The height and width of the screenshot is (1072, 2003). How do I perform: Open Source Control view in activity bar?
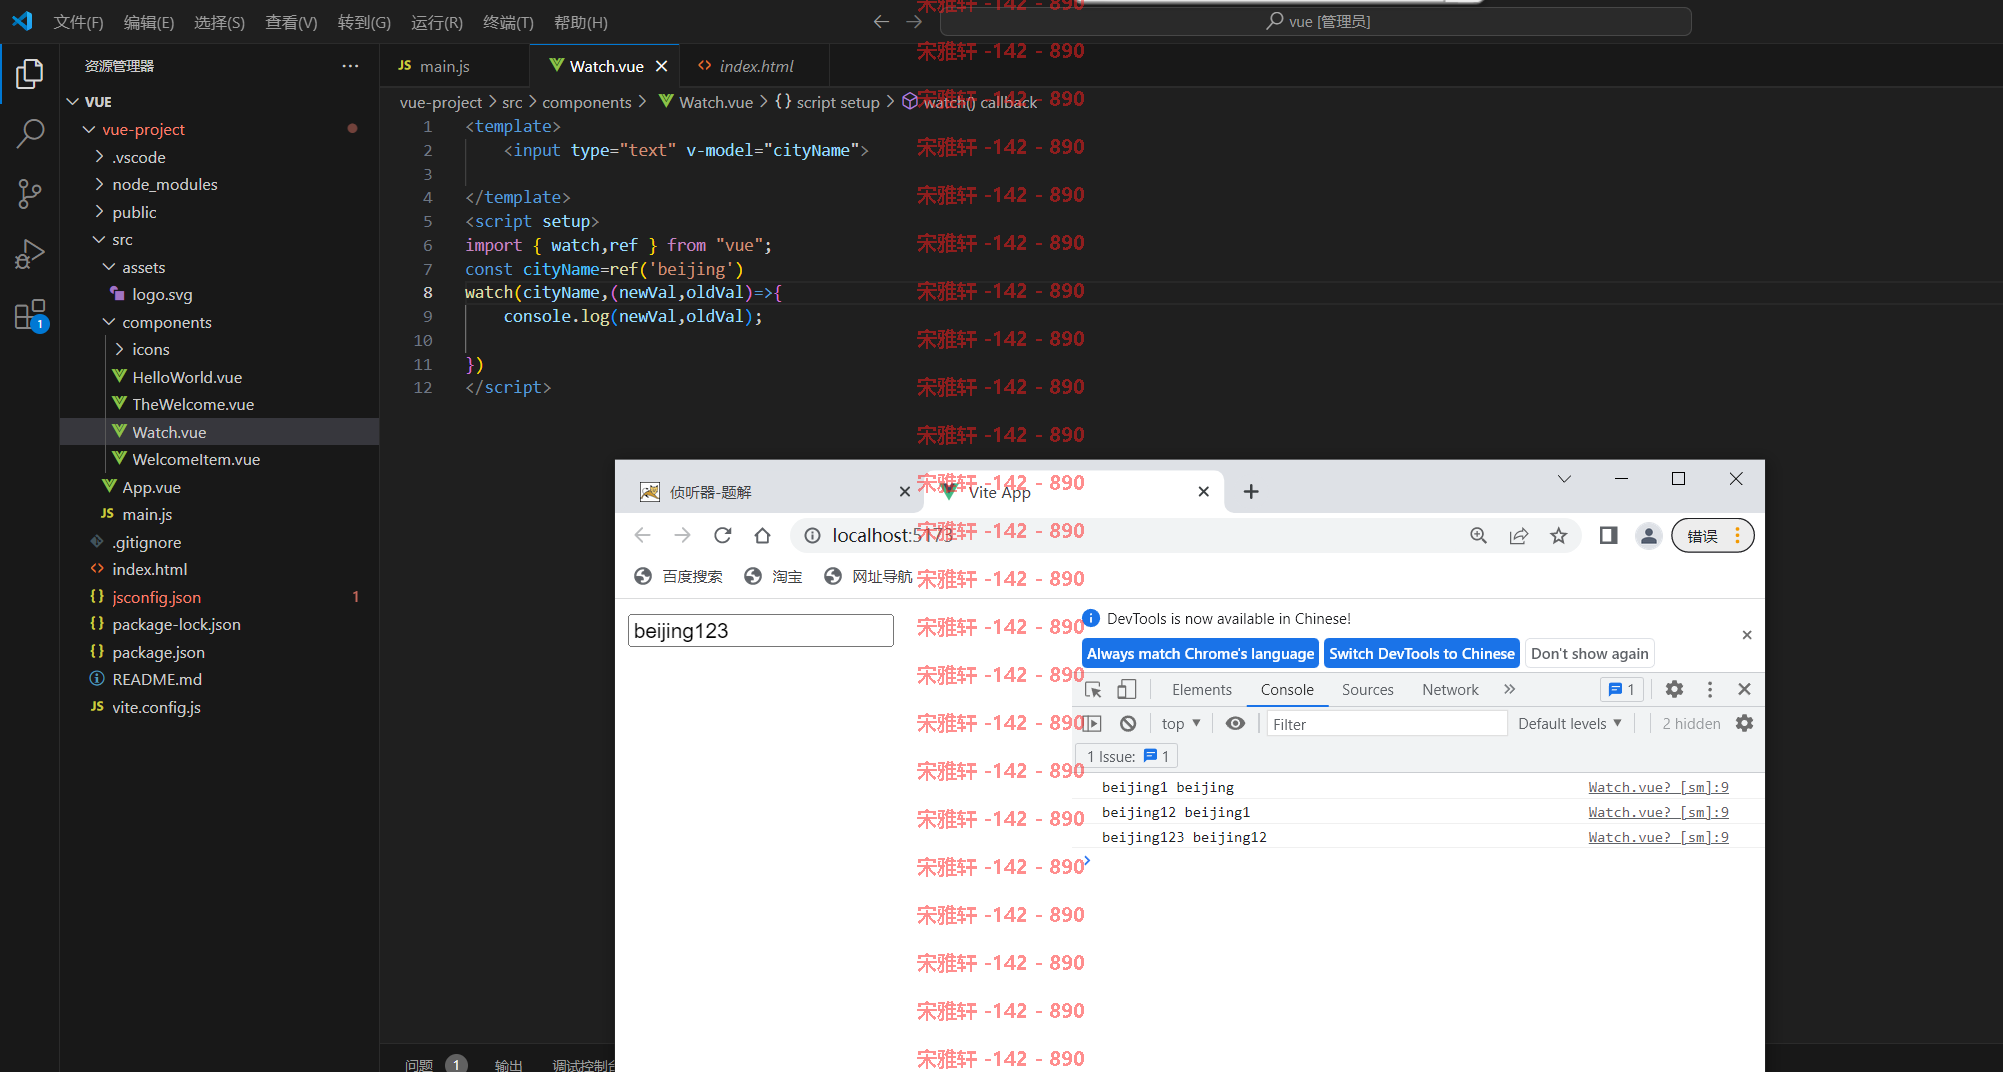[x=30, y=194]
